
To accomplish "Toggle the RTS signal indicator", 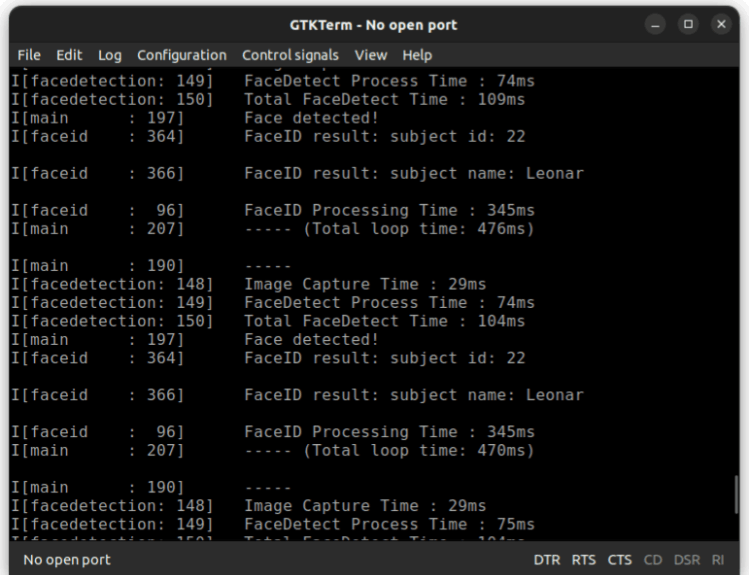I will (x=584, y=560).
